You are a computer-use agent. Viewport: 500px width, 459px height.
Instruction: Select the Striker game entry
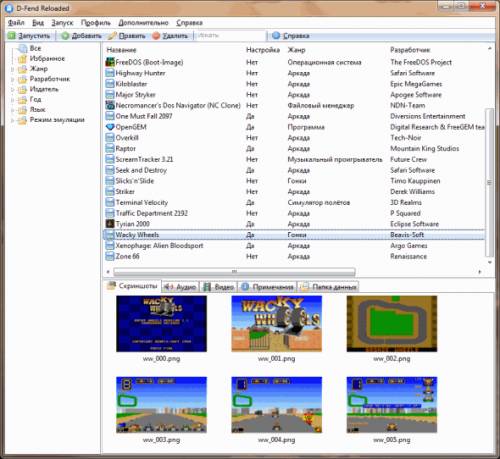pyautogui.click(x=294, y=192)
